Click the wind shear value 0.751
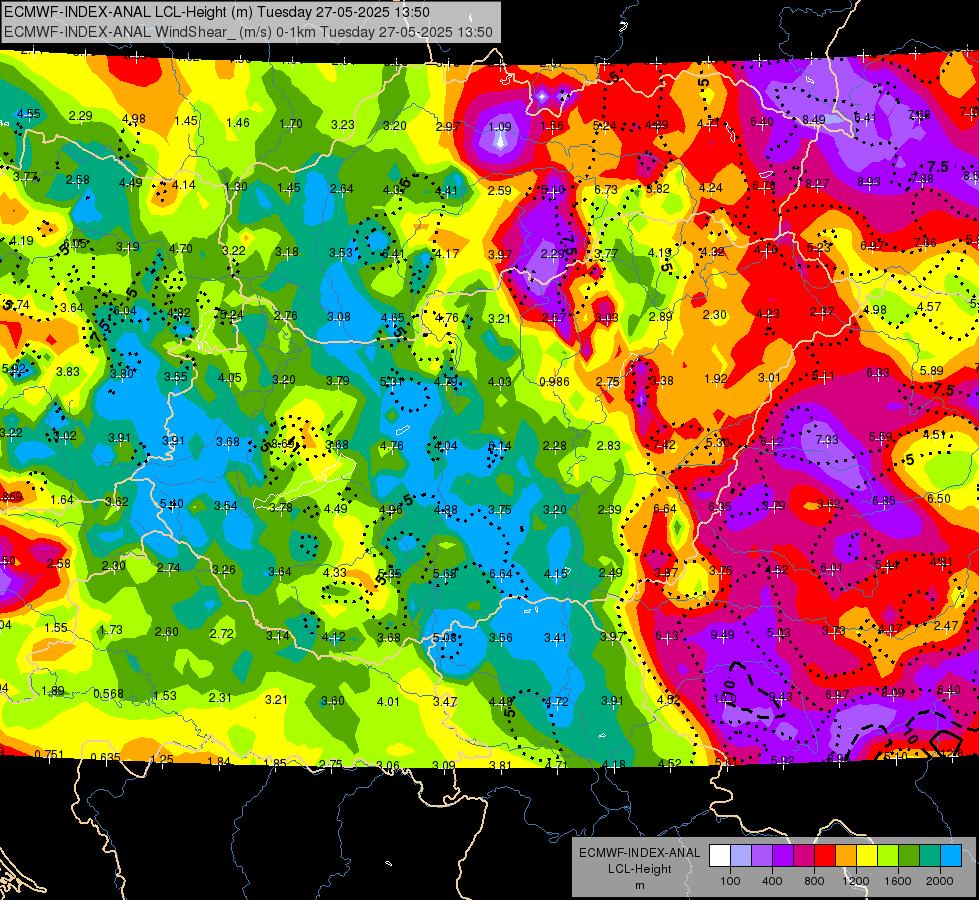The height and width of the screenshot is (900, 979). point(48,754)
